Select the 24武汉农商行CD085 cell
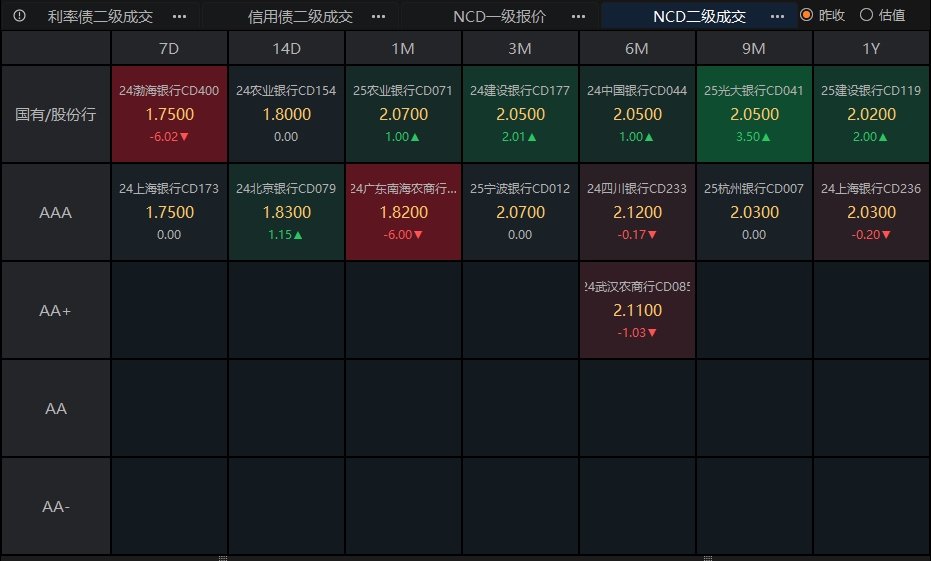The width and height of the screenshot is (931, 561). [x=637, y=310]
